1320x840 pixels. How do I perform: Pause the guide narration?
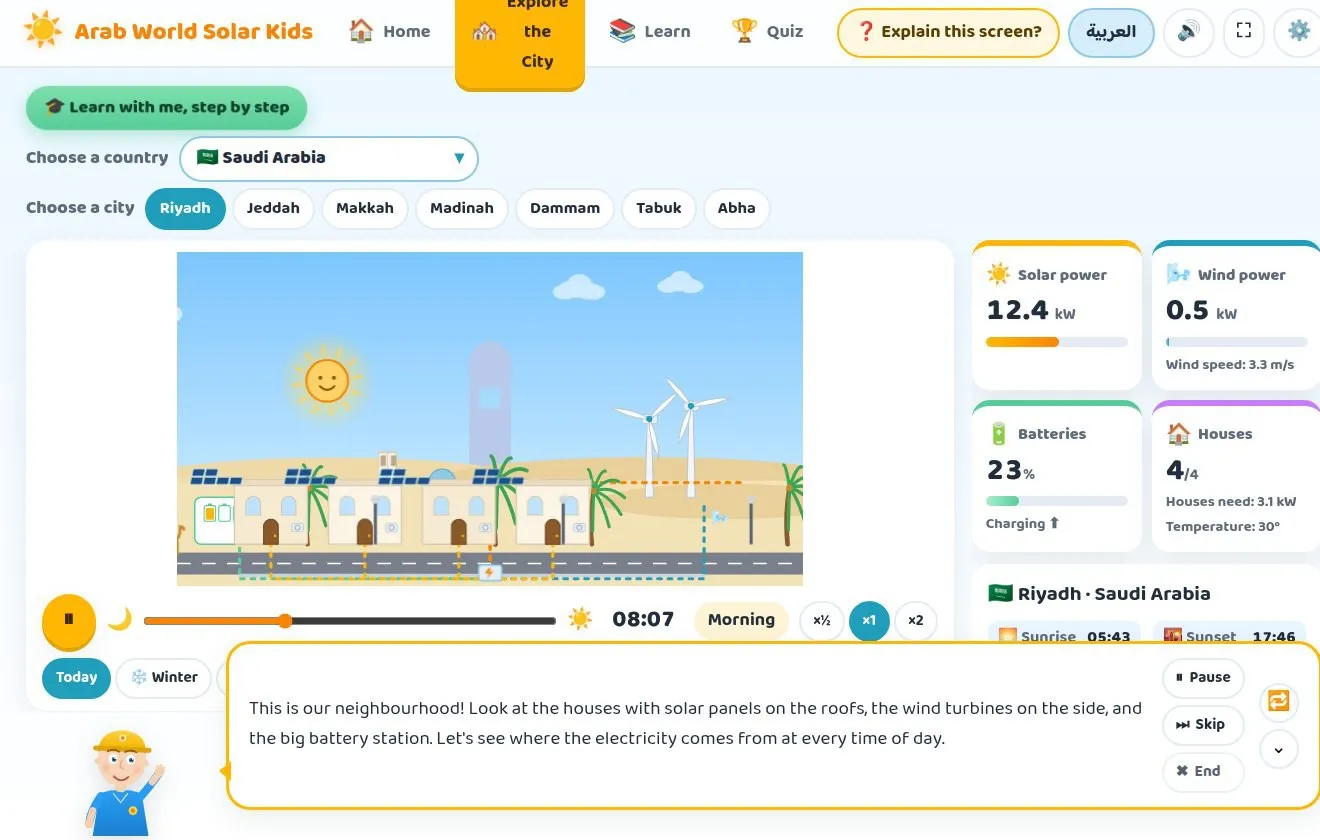[1203, 678]
